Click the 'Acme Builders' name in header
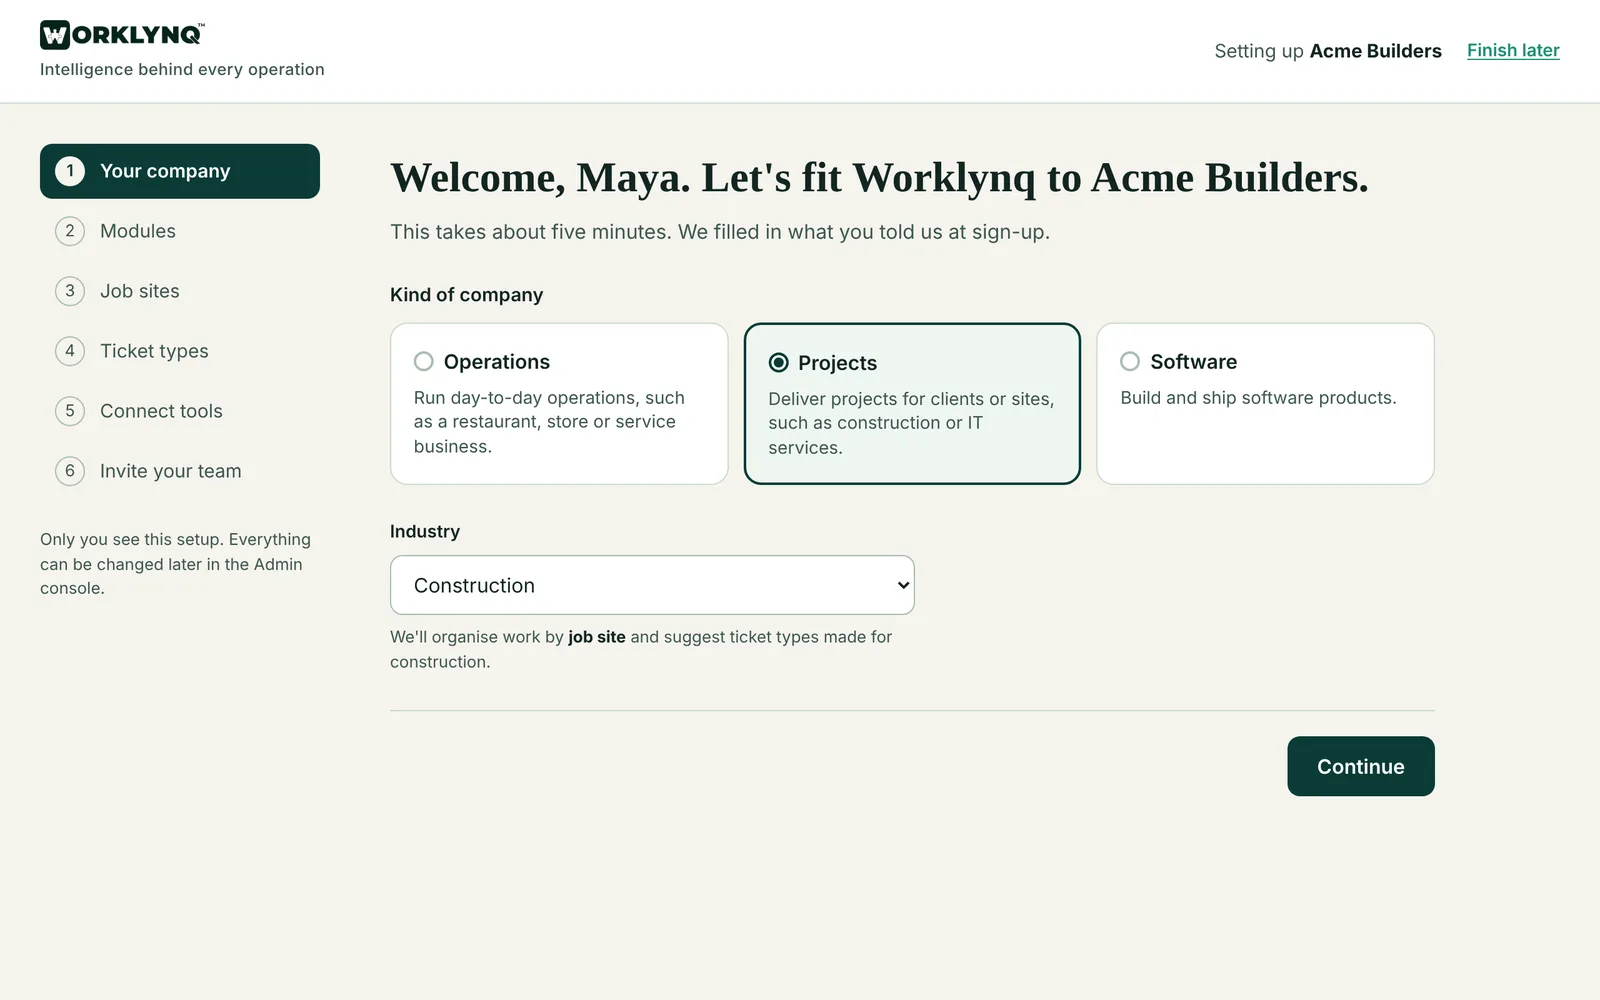This screenshot has width=1600, height=1000. (1376, 51)
